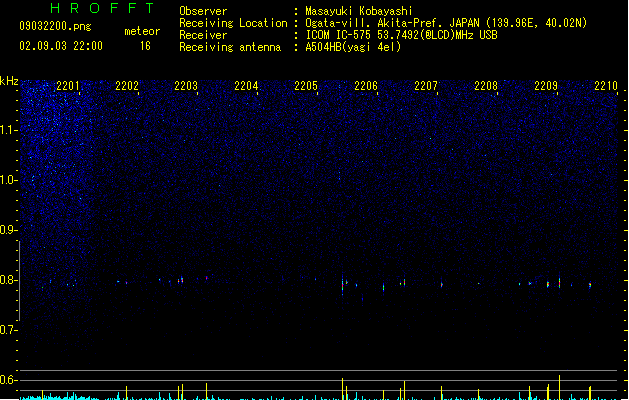Screen dimensions: 629x400
Task: Click the Receiver label
Action: tap(203, 35)
